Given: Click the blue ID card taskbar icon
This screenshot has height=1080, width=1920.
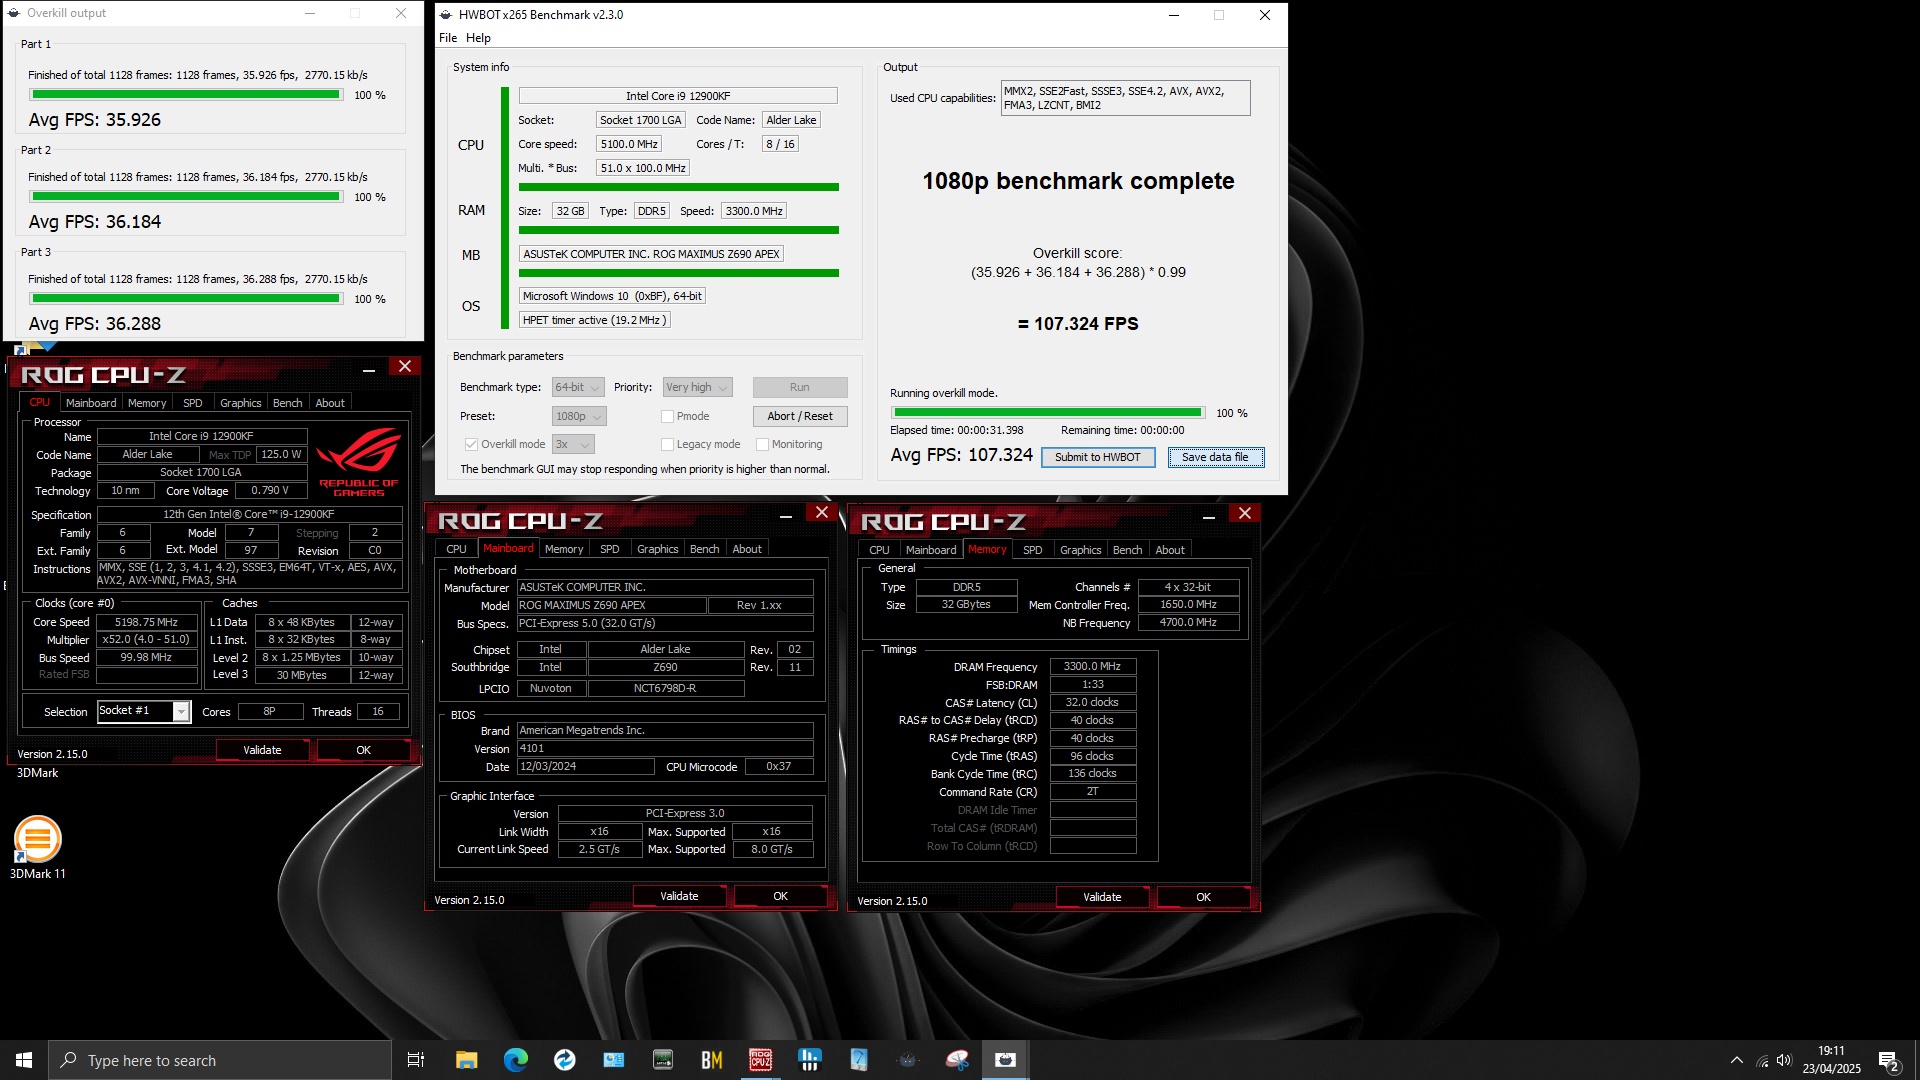Looking at the screenshot, I should [614, 1060].
